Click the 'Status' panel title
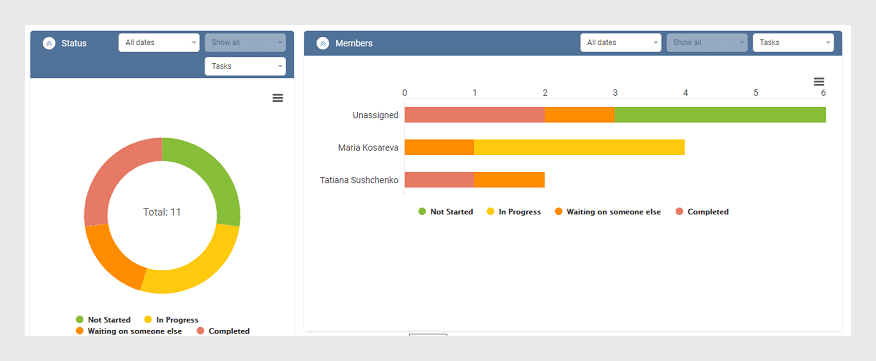 [74, 43]
